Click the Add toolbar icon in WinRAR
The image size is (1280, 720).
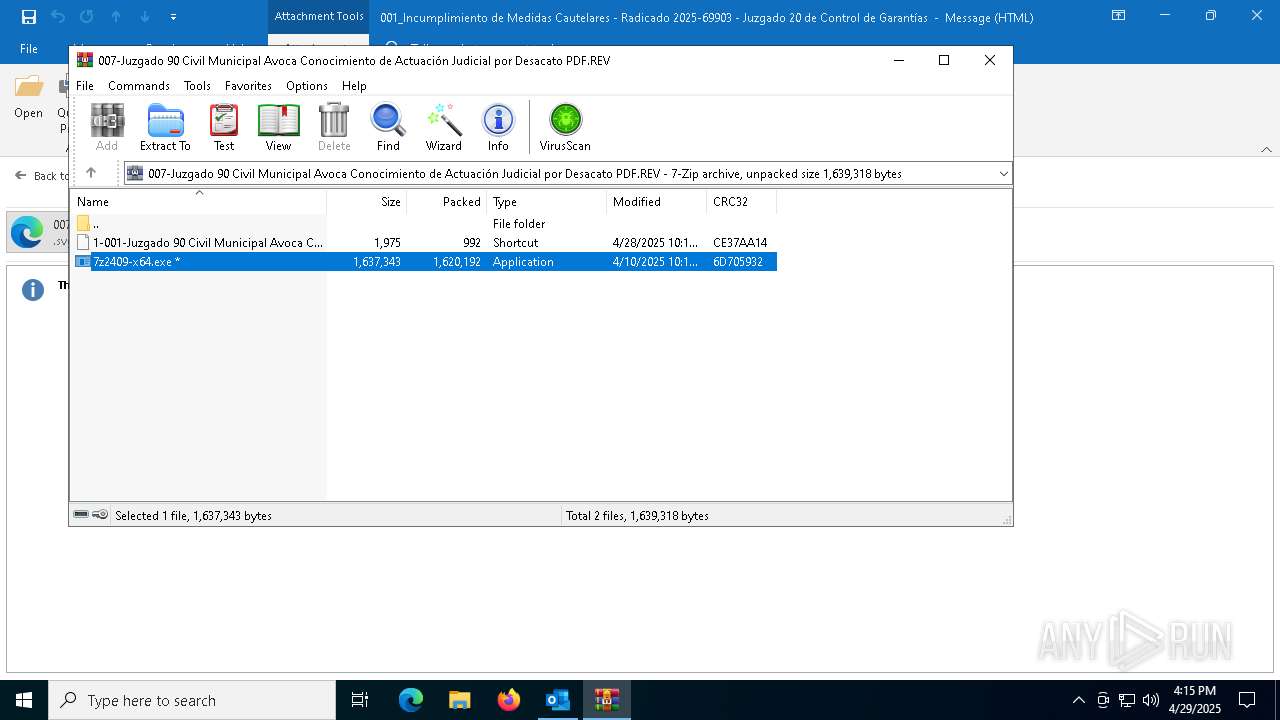pos(107,127)
